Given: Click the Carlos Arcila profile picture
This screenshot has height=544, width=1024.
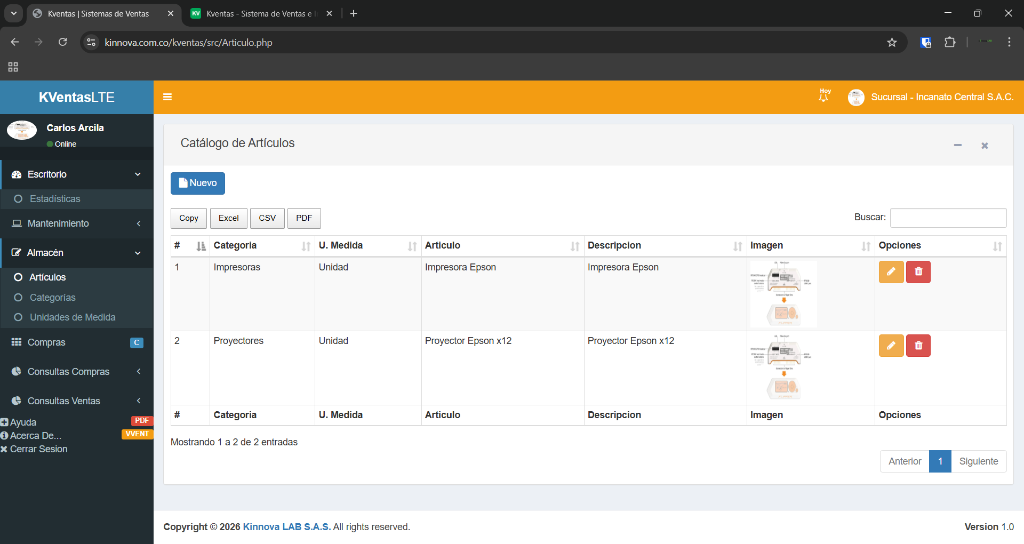Looking at the screenshot, I should click(22, 130).
